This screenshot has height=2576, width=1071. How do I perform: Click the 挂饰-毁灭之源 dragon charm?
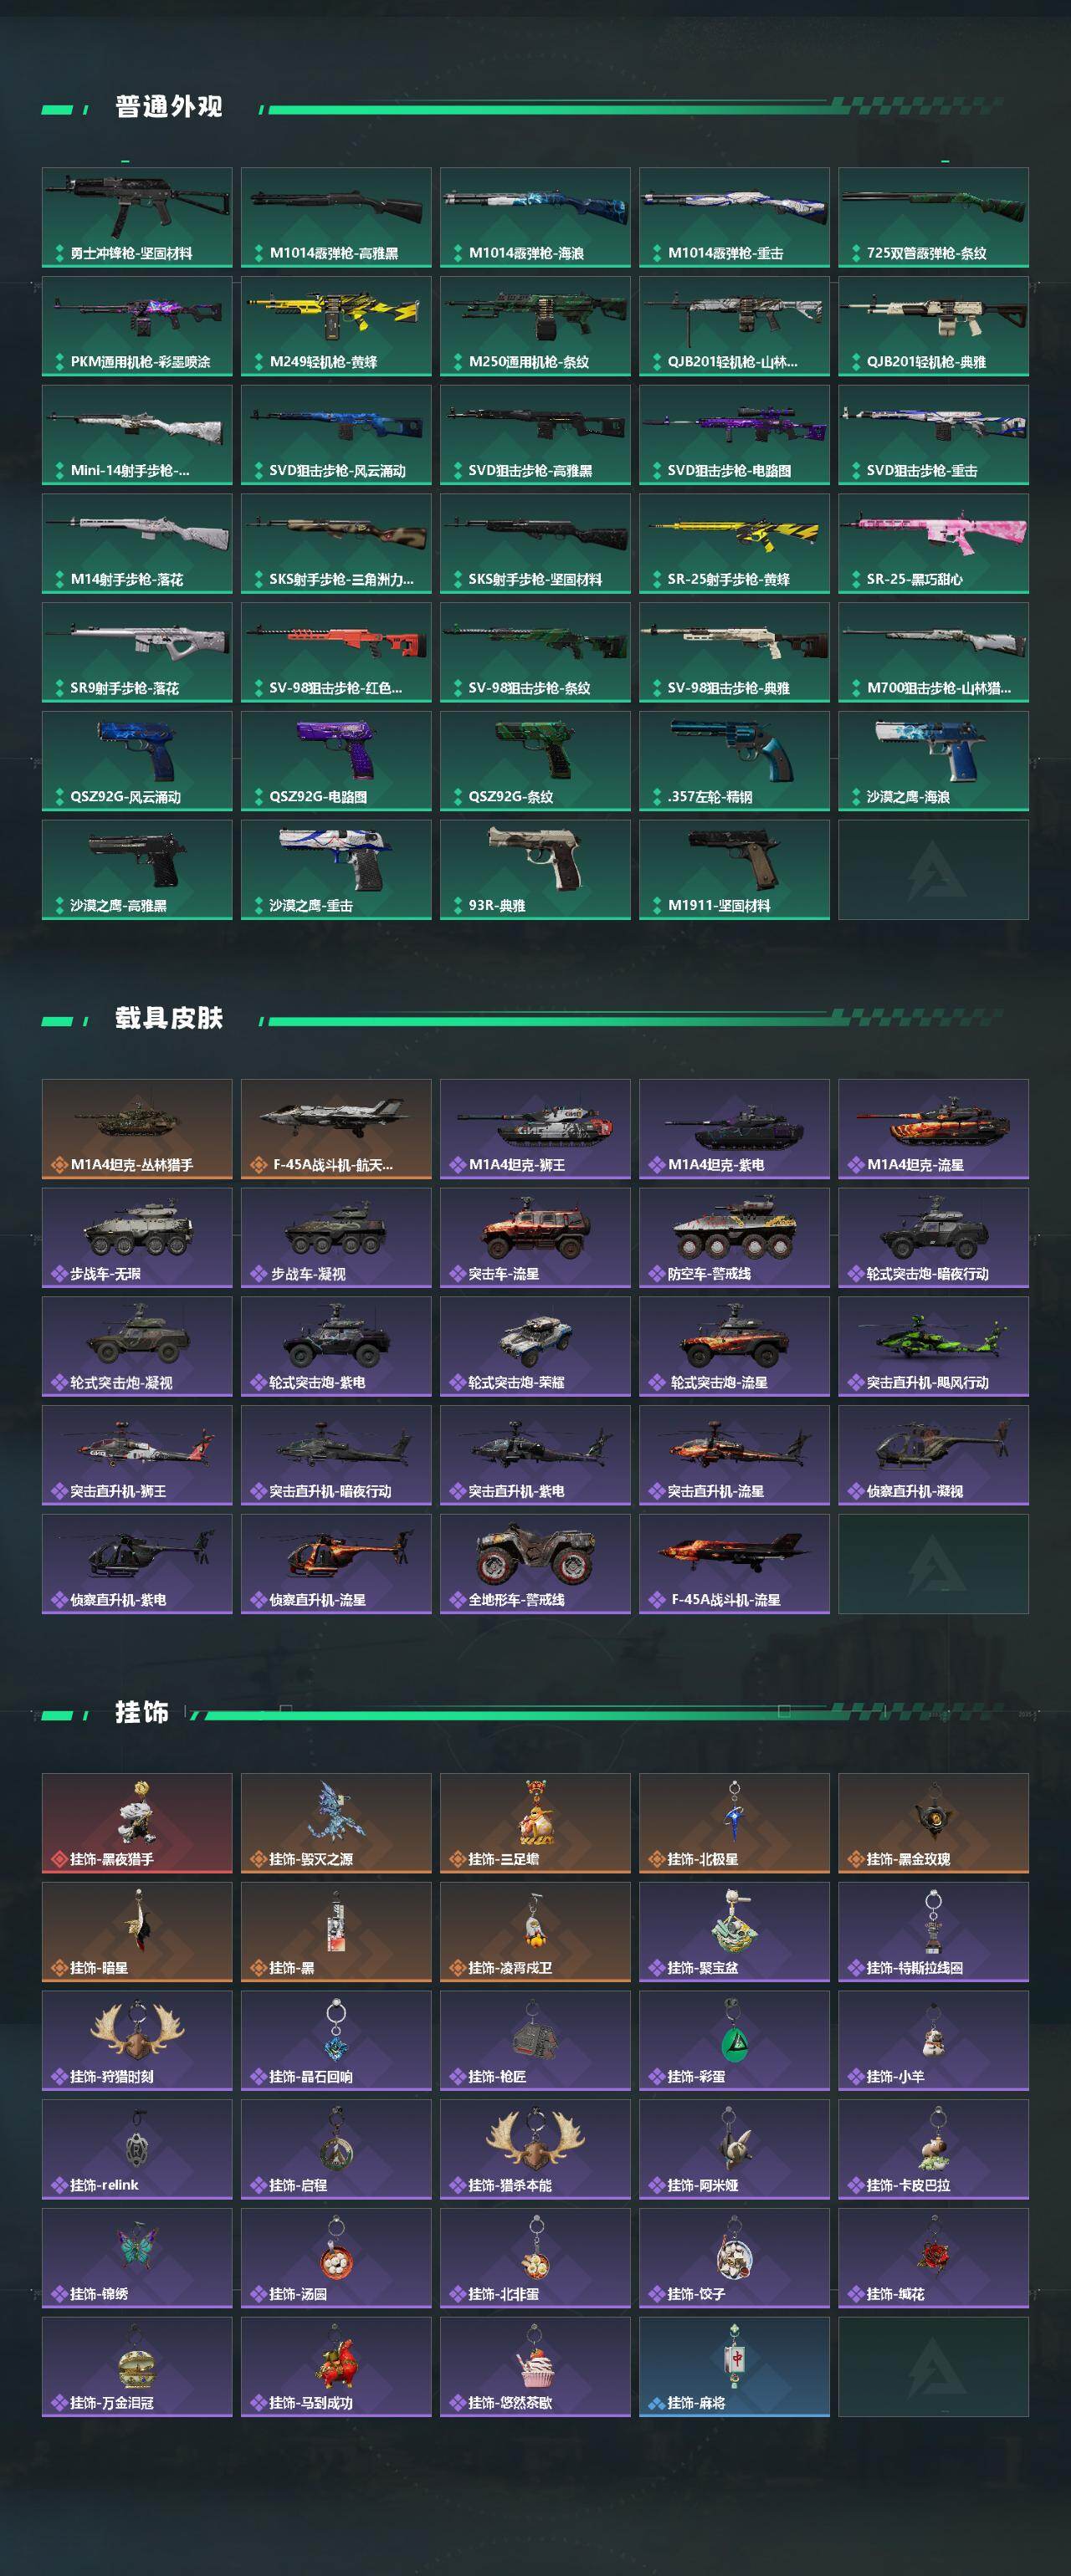point(336,1823)
